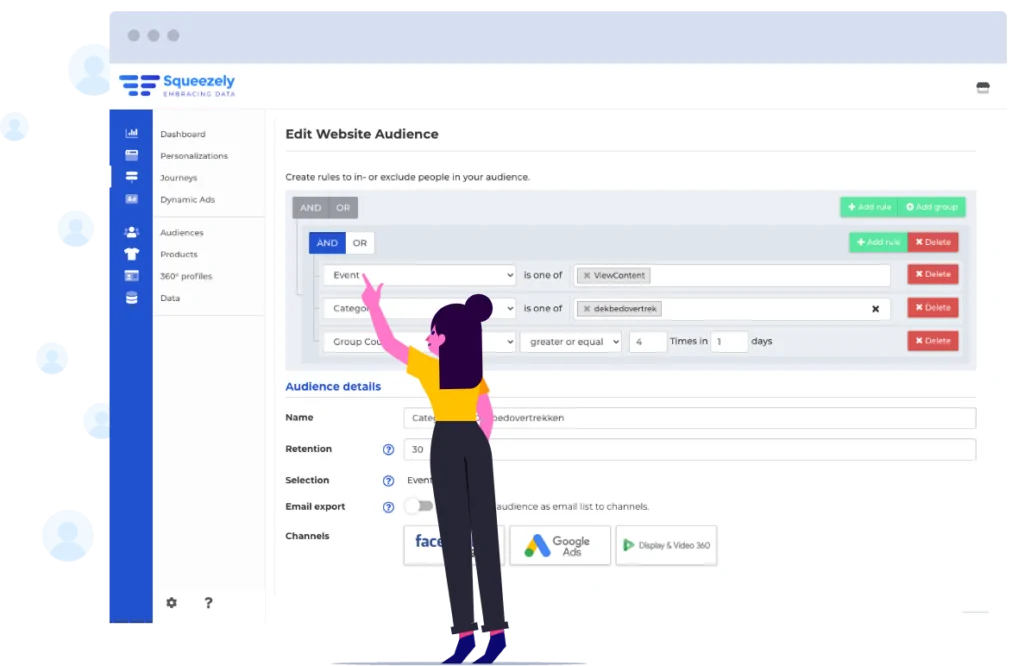Click the Retention input field
Viewport: 1024px width, 666px height.
(700, 450)
